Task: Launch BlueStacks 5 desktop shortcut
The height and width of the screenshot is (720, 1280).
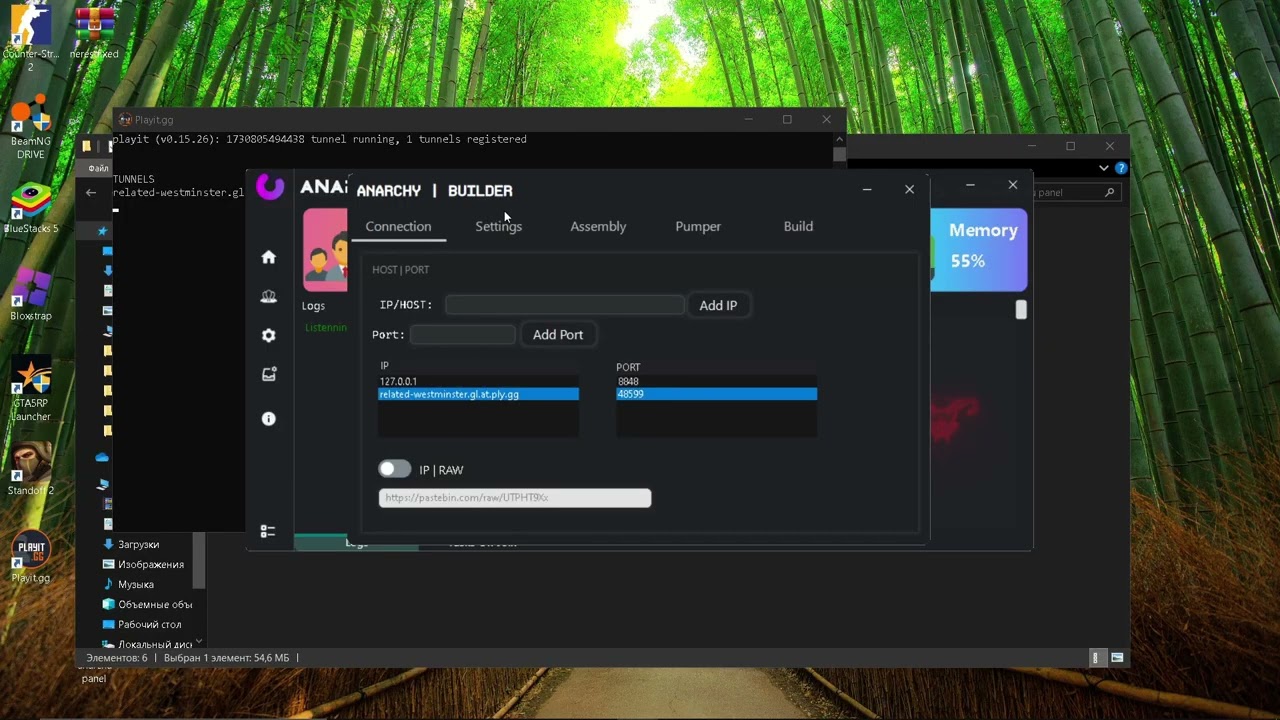Action: point(31,208)
